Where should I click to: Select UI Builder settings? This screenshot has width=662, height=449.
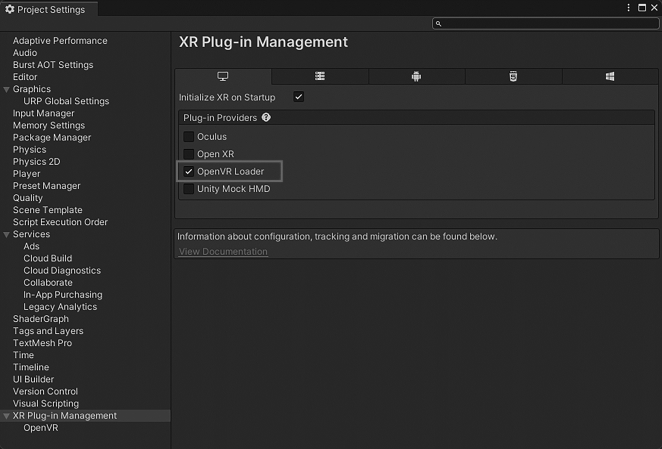[33, 379]
